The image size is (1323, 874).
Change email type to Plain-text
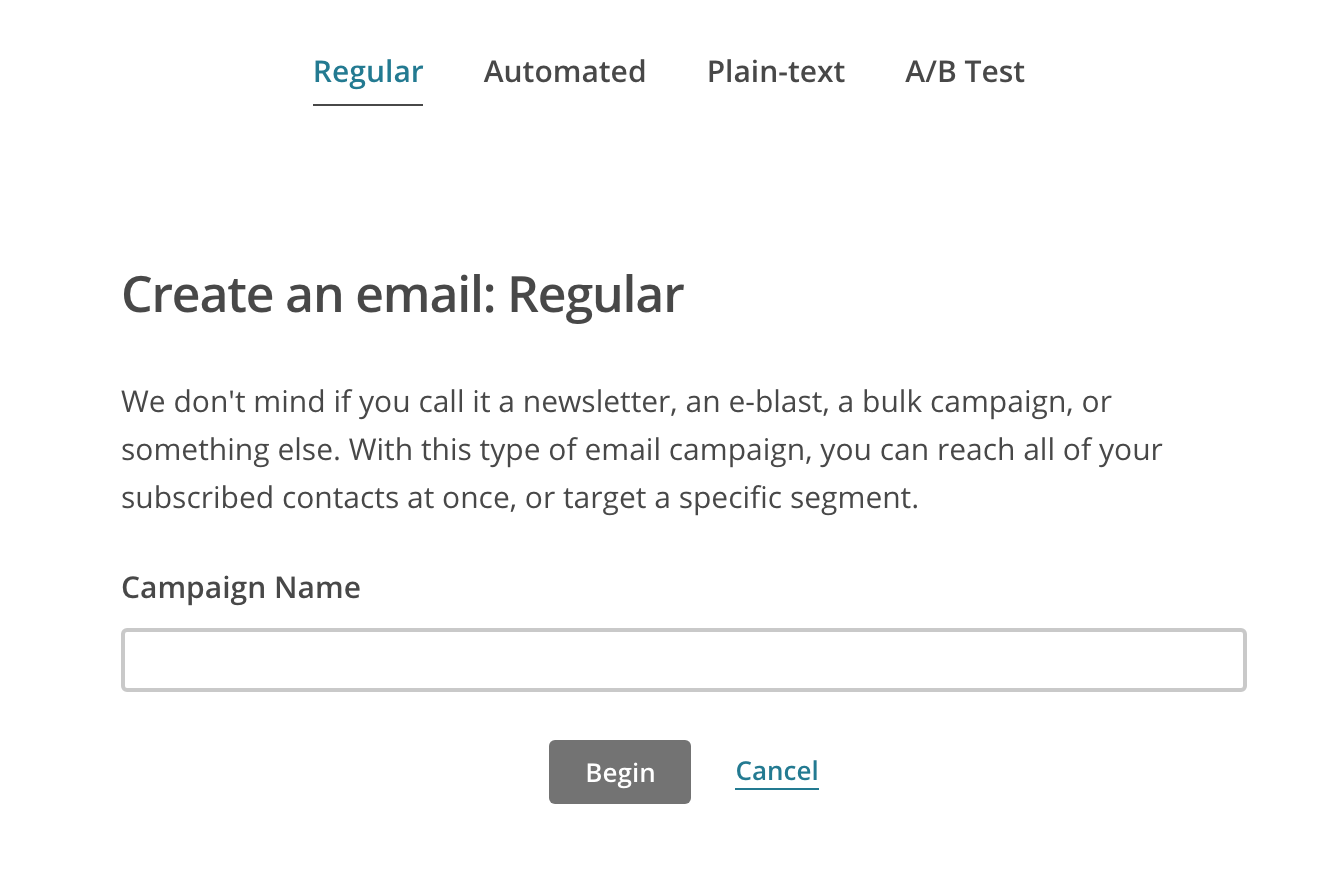[775, 72]
